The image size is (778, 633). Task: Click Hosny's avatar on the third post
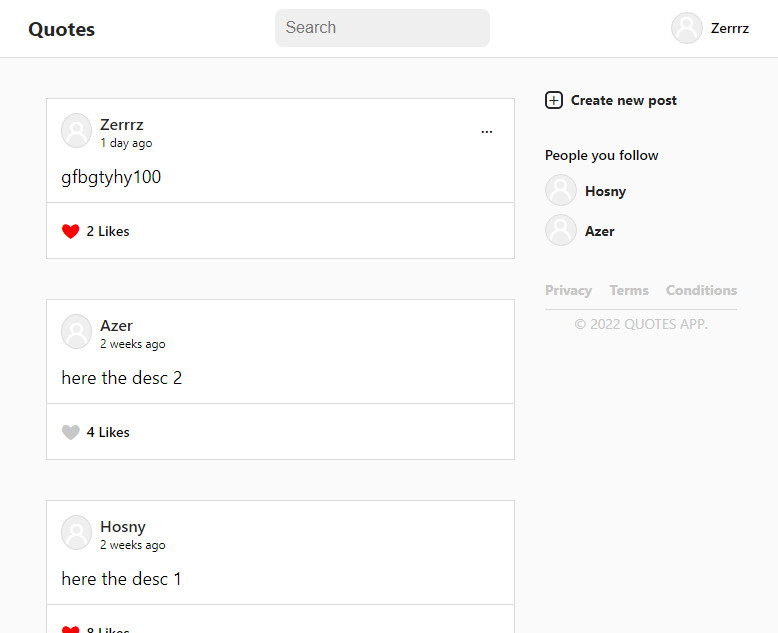click(x=77, y=533)
